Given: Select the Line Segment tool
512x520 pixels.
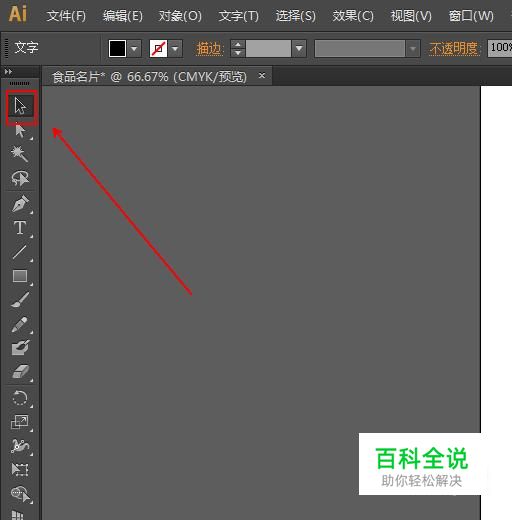Looking at the screenshot, I should [x=20, y=252].
